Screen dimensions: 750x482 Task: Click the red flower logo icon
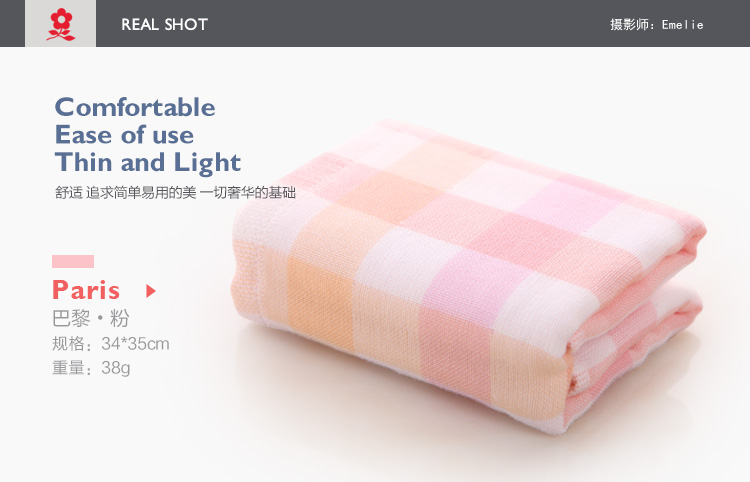point(60,24)
